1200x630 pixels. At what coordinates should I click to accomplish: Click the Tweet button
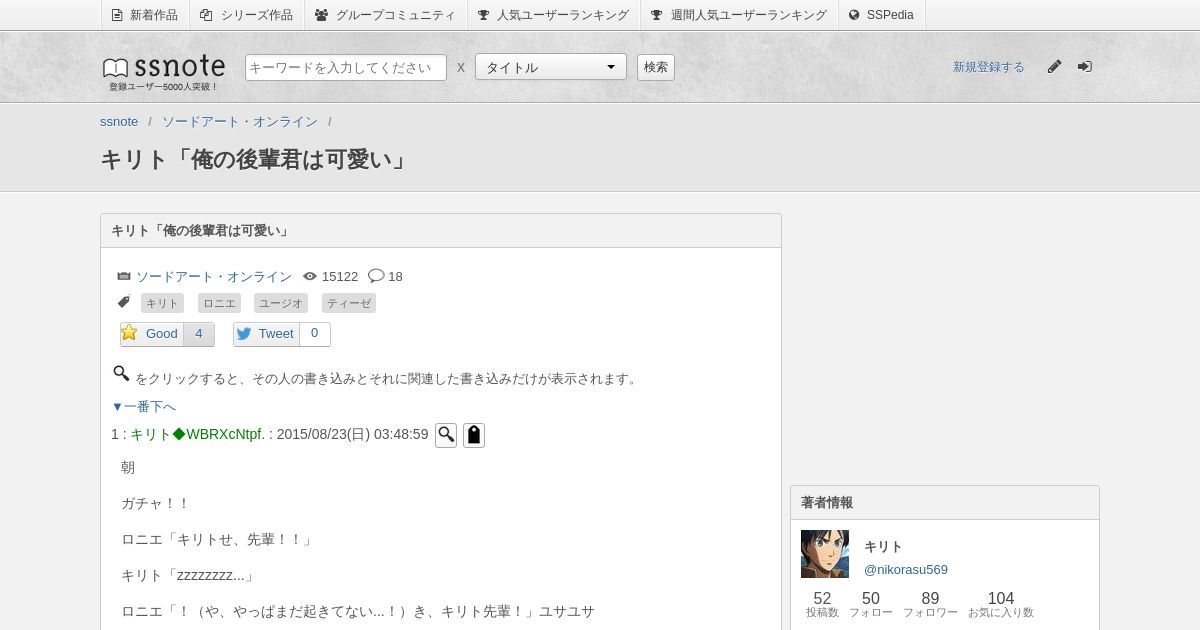pos(266,334)
